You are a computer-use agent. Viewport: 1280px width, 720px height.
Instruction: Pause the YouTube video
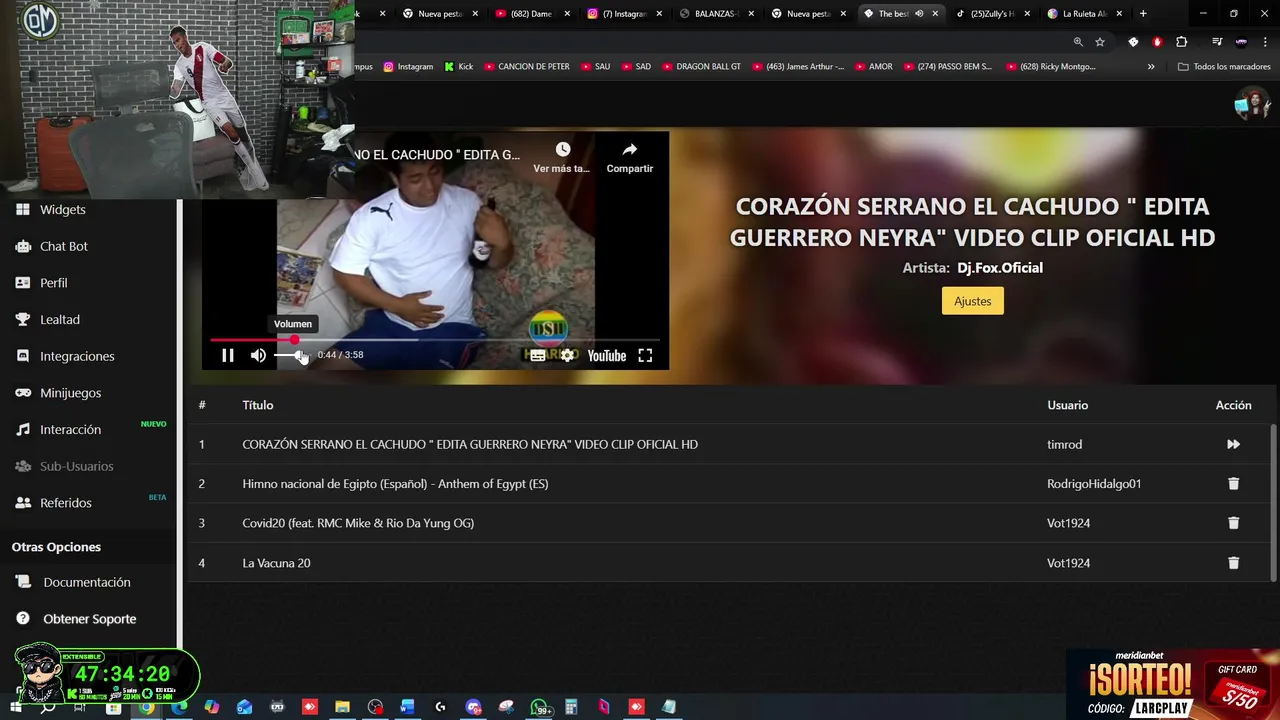point(228,355)
